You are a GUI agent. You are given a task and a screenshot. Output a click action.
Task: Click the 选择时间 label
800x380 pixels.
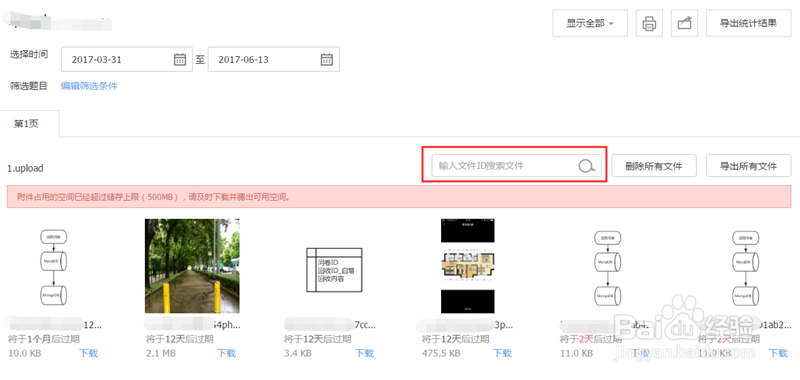(x=29, y=55)
